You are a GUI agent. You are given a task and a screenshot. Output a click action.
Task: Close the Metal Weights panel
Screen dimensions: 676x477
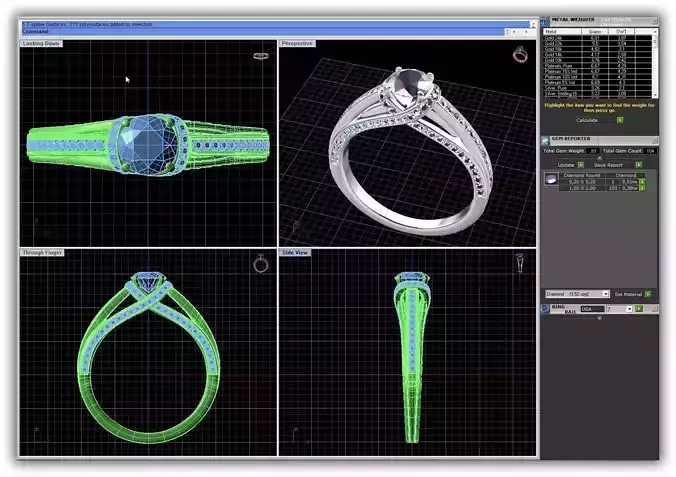(655, 22)
